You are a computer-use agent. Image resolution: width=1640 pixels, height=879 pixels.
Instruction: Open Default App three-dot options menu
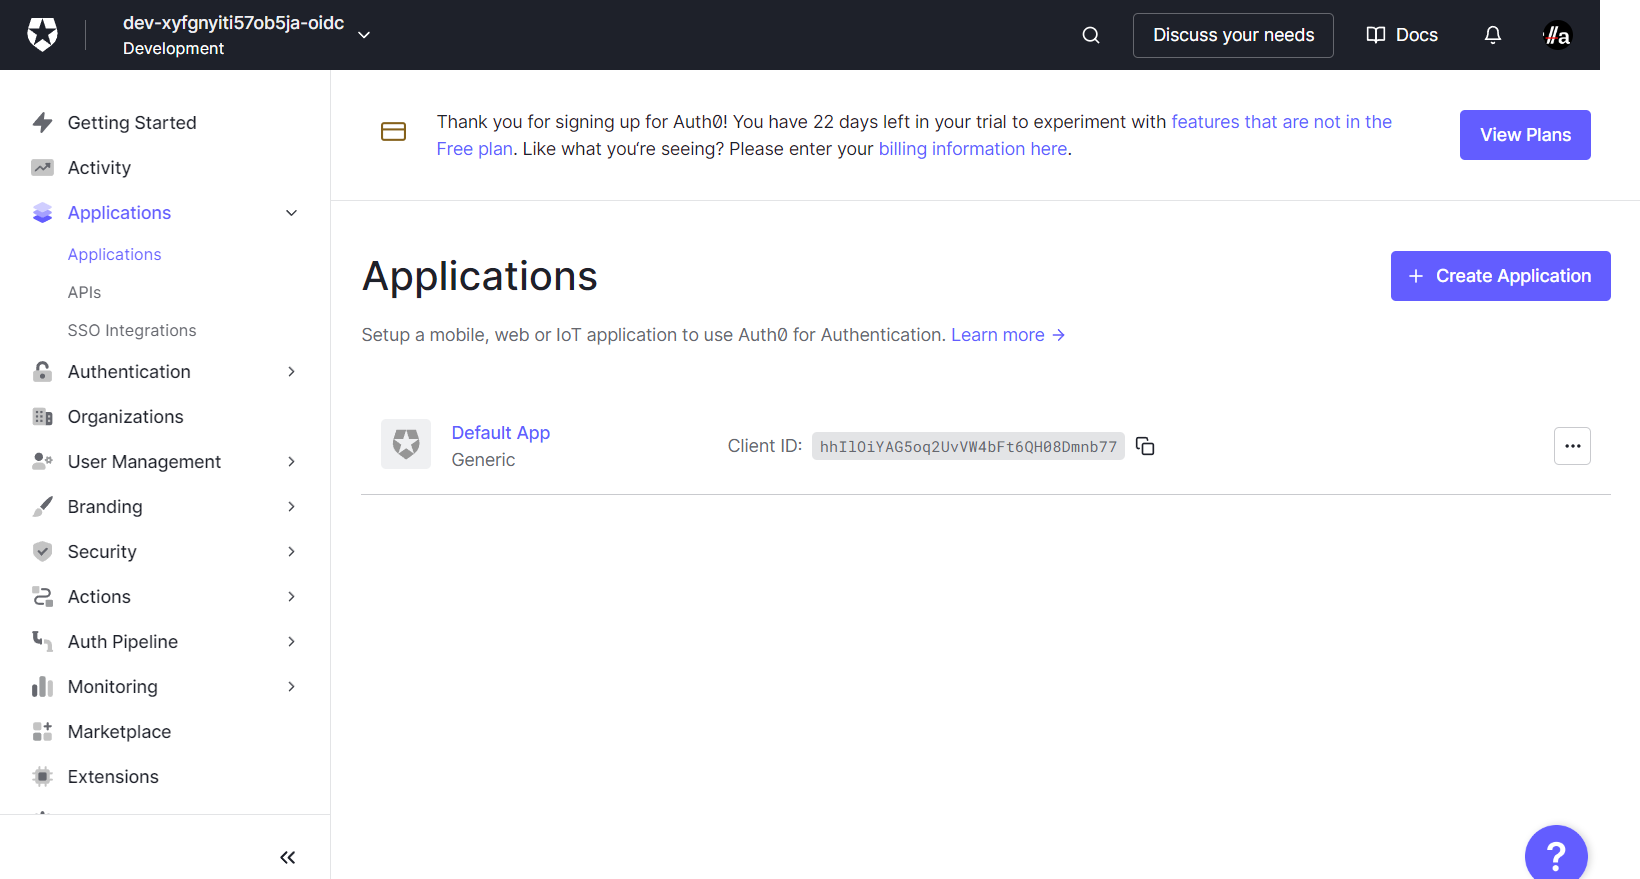pos(1572,446)
